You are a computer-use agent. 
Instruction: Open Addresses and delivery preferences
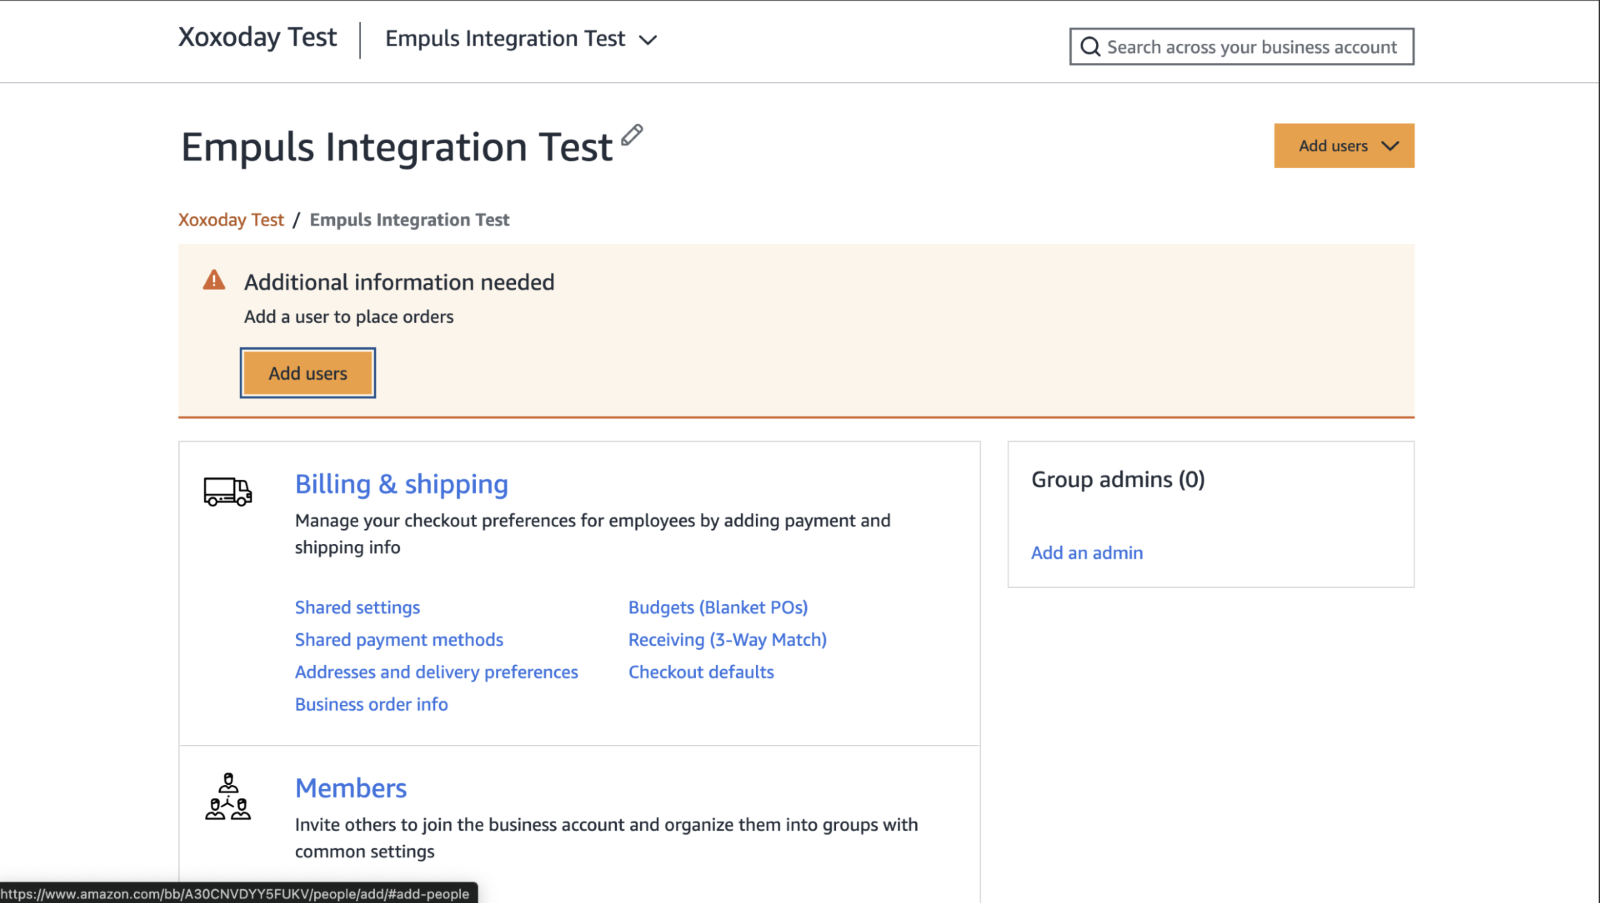tap(436, 672)
